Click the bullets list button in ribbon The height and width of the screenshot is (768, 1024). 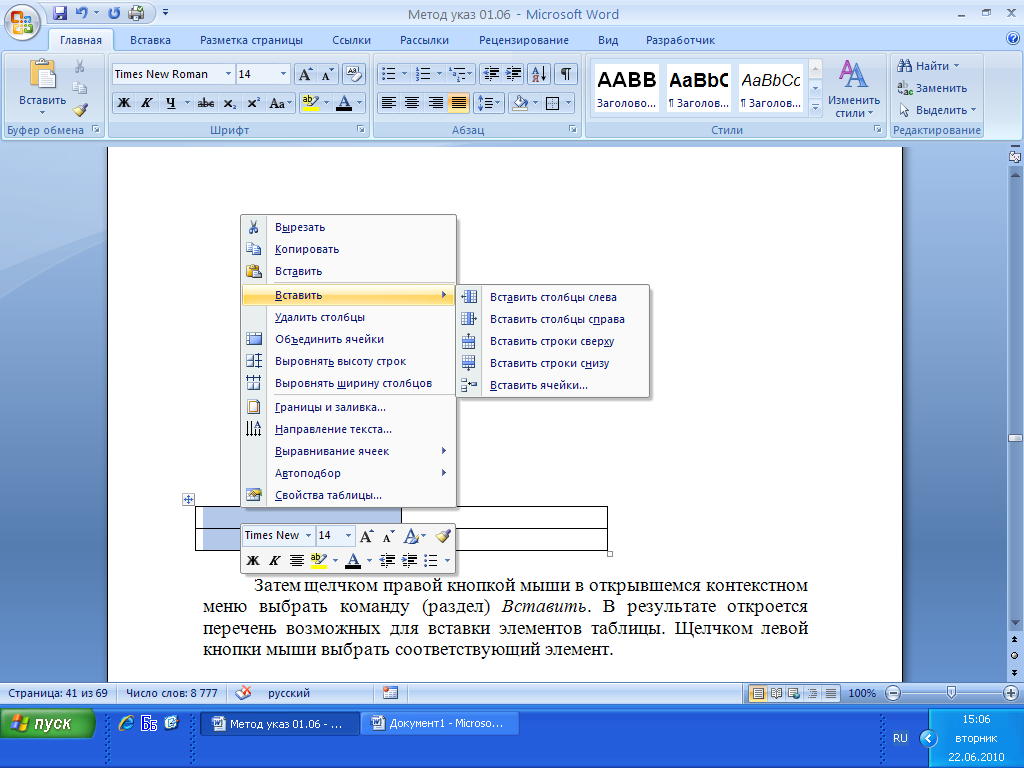pos(389,74)
